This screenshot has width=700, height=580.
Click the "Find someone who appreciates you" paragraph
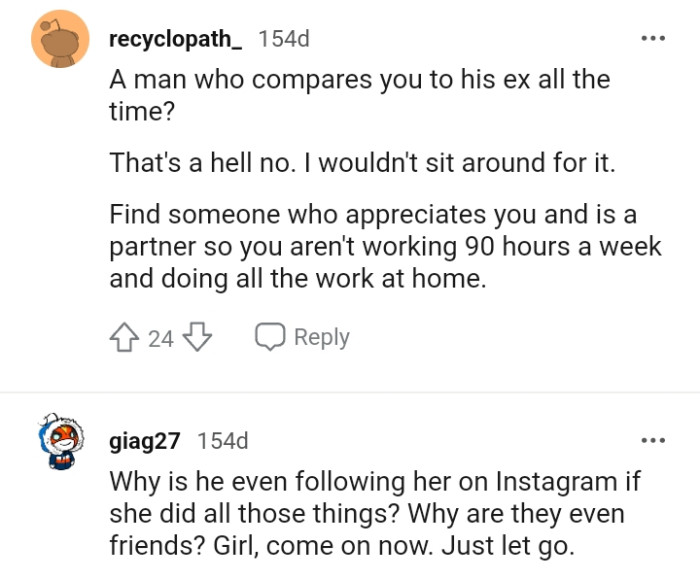point(385,246)
